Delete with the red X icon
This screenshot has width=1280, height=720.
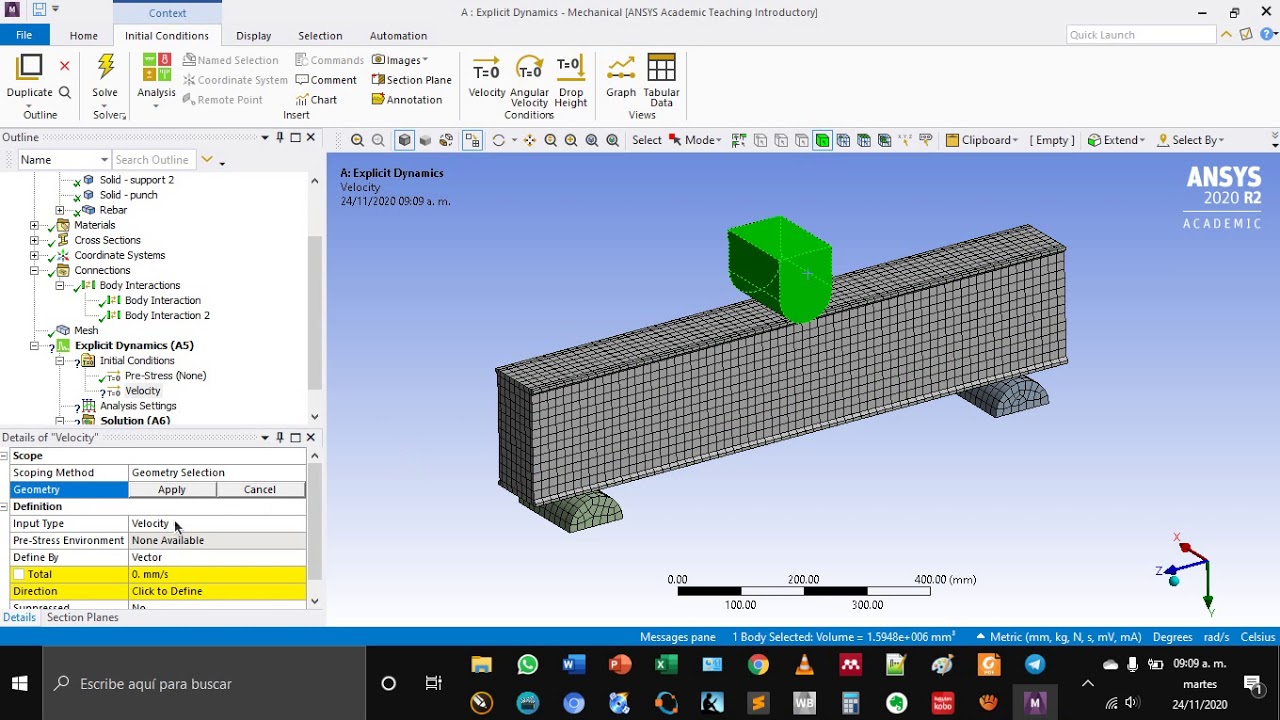[64, 66]
